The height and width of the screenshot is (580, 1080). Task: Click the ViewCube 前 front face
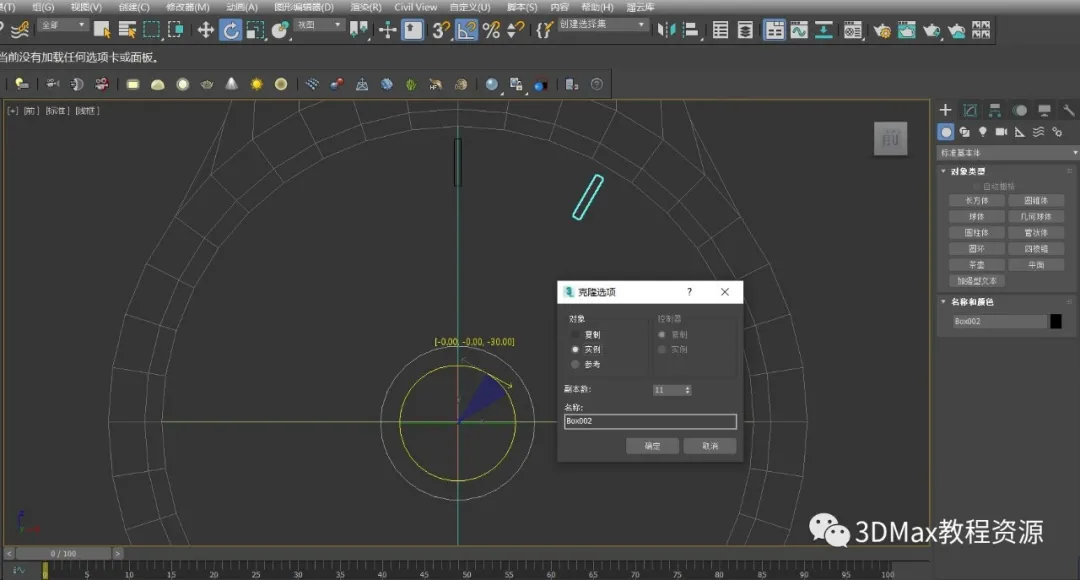tap(891, 138)
